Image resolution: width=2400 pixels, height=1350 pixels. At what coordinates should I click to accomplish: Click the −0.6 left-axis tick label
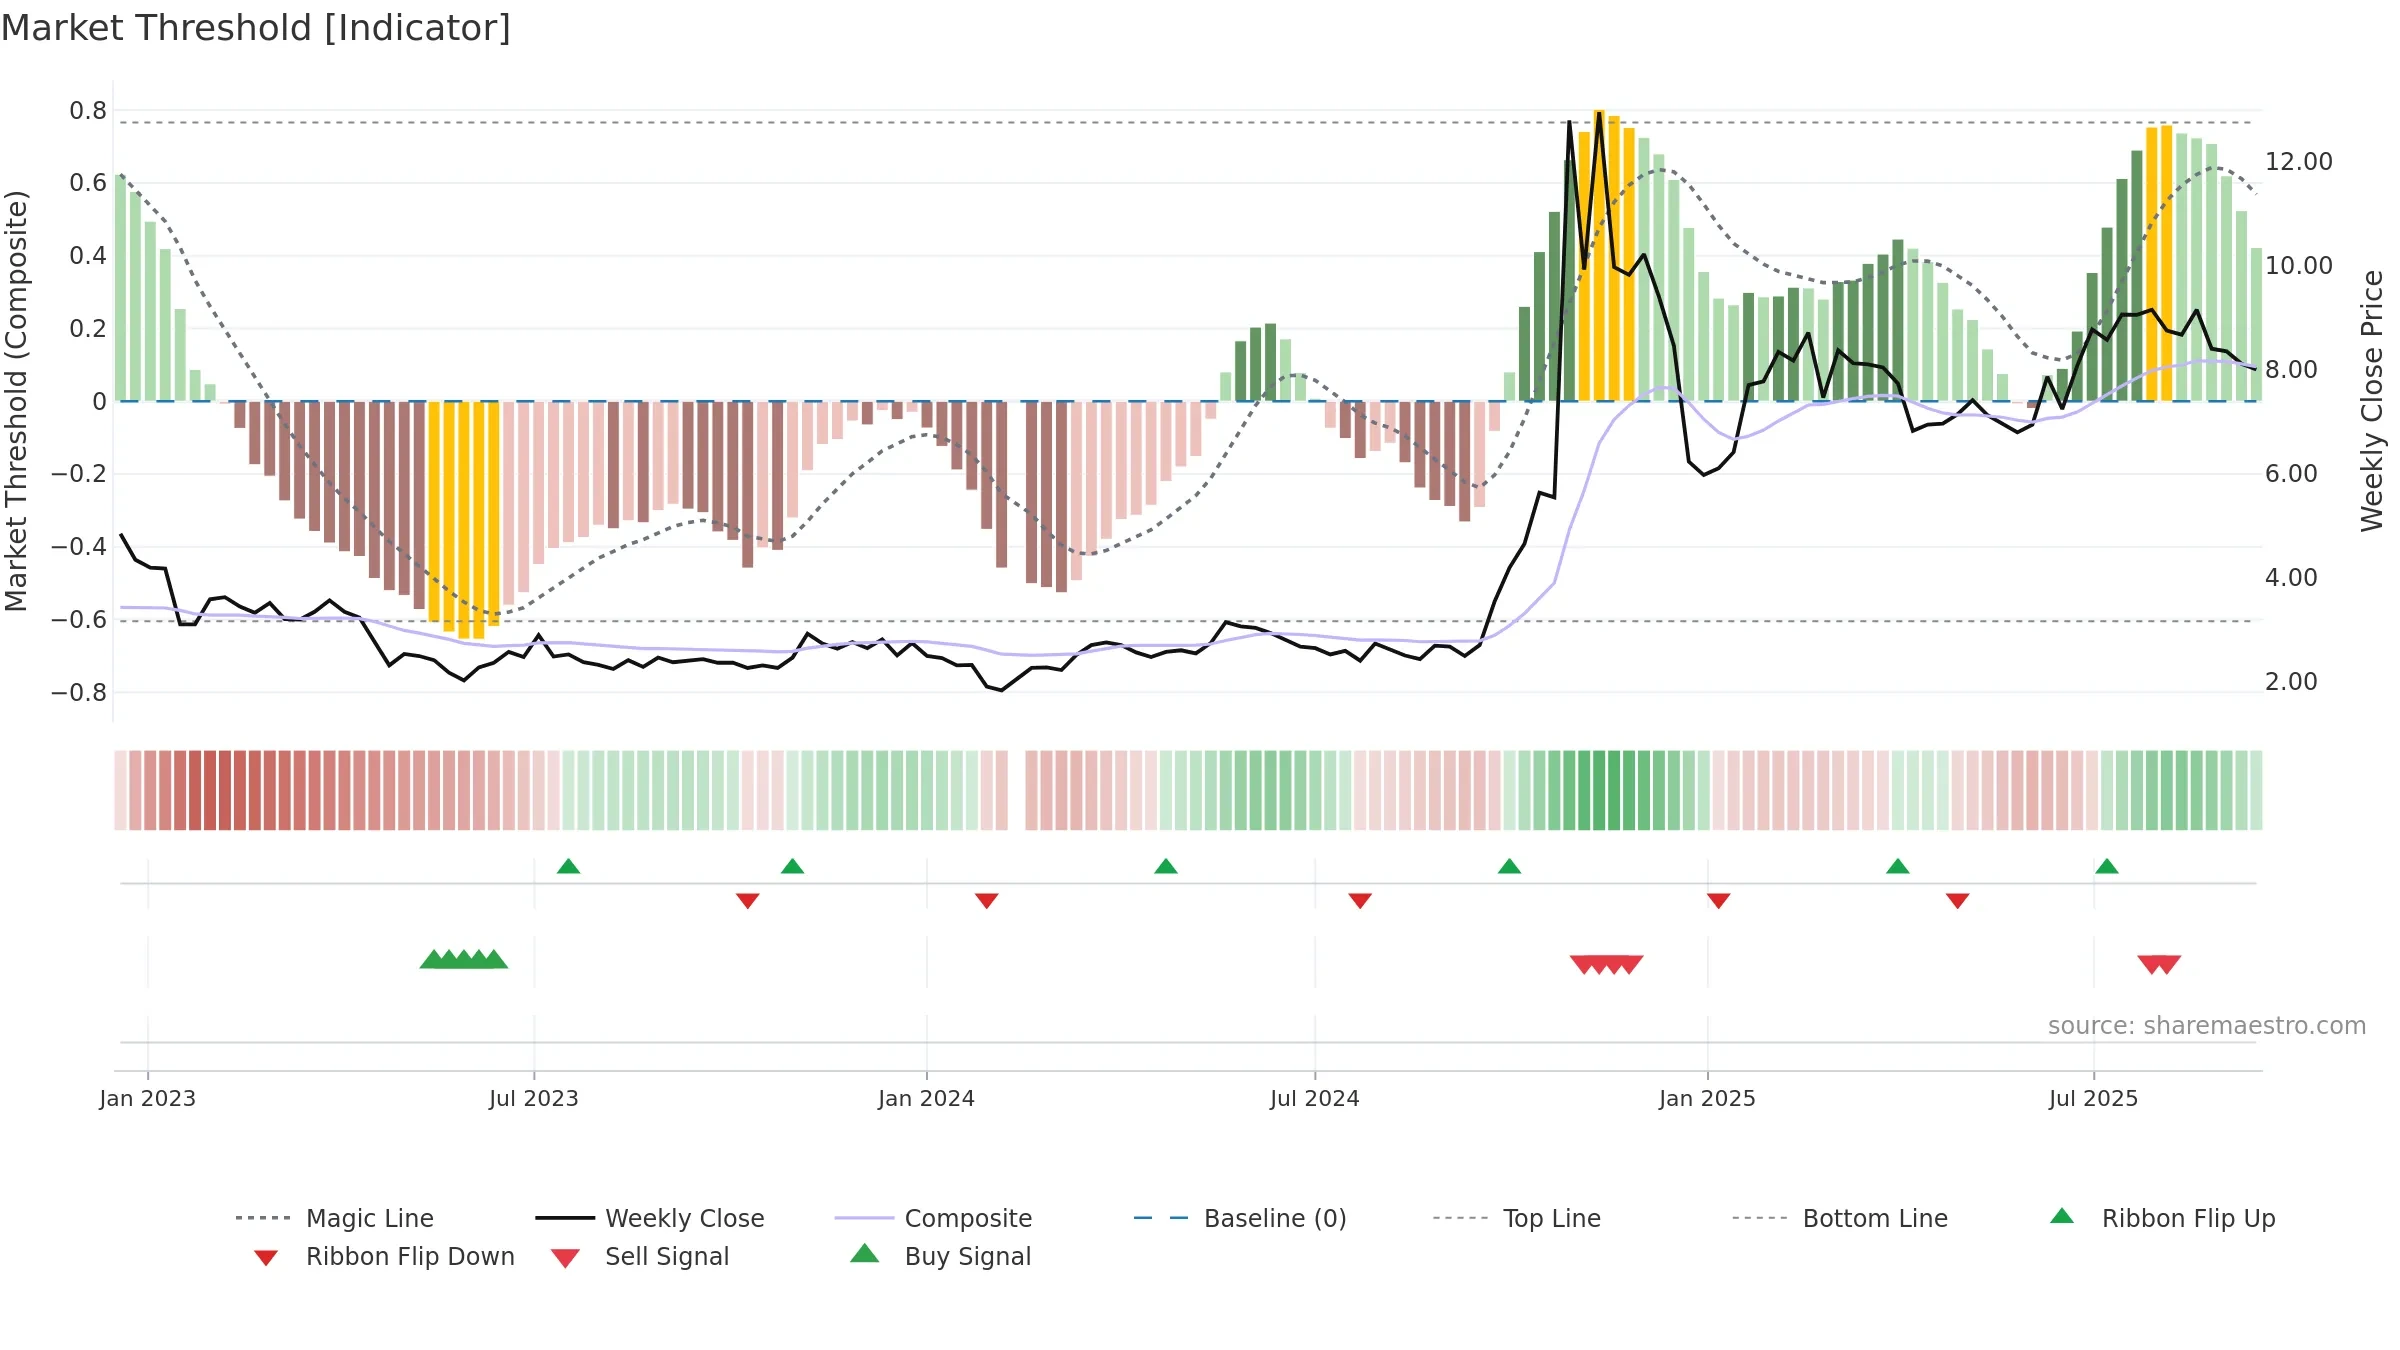click(79, 619)
